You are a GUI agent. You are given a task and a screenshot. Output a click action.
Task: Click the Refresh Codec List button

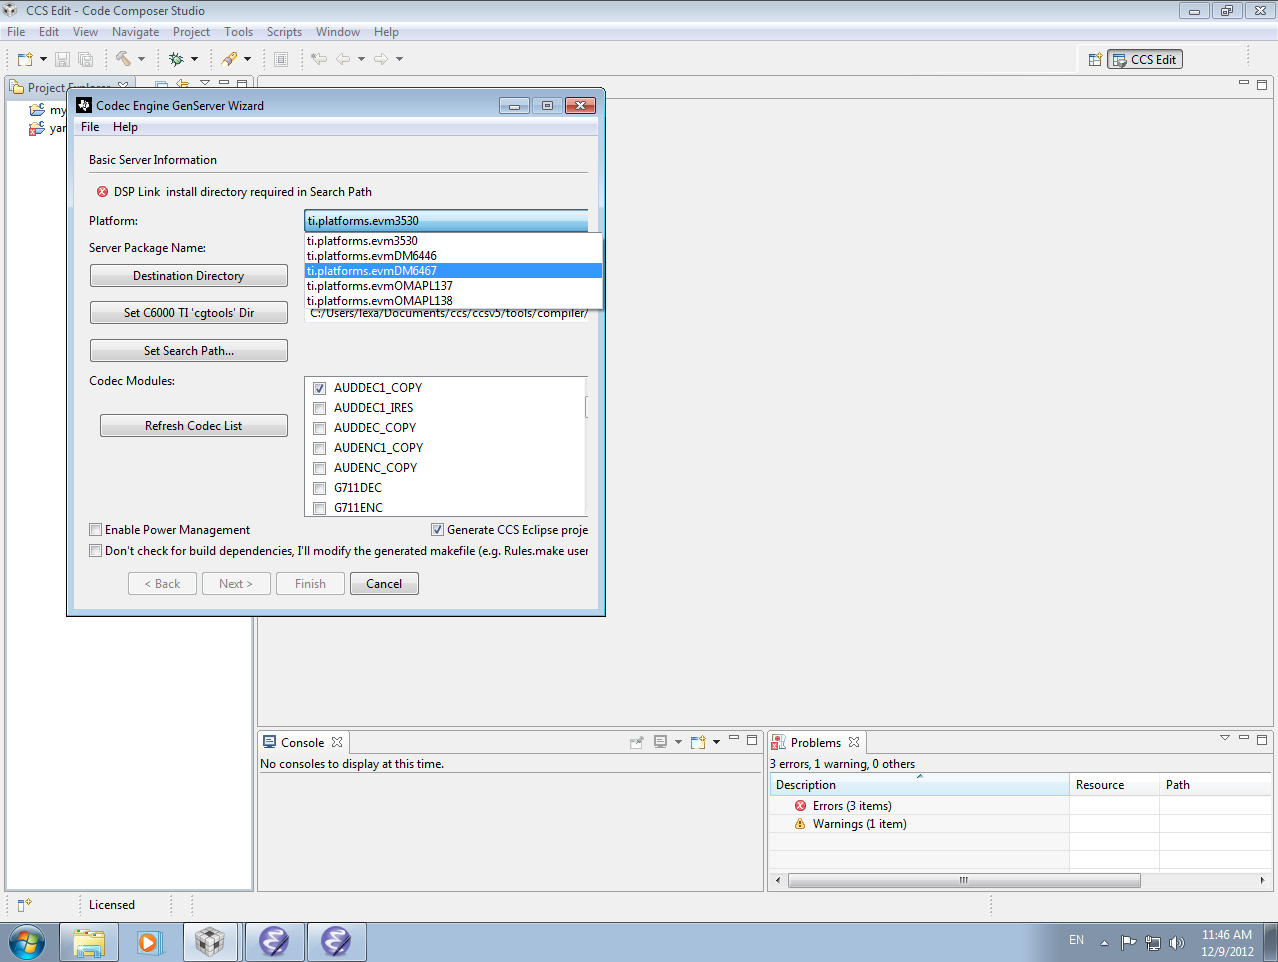click(x=194, y=426)
